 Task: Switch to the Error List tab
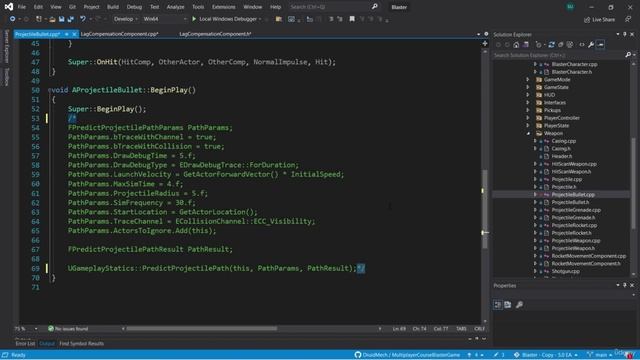tap(25, 344)
